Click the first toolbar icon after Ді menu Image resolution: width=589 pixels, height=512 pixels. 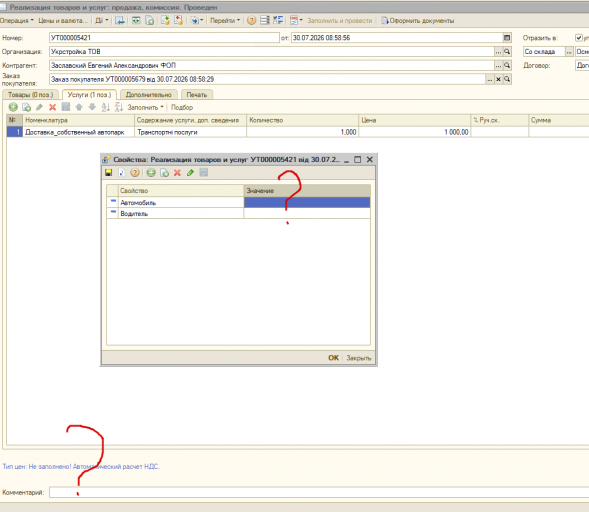[120, 21]
